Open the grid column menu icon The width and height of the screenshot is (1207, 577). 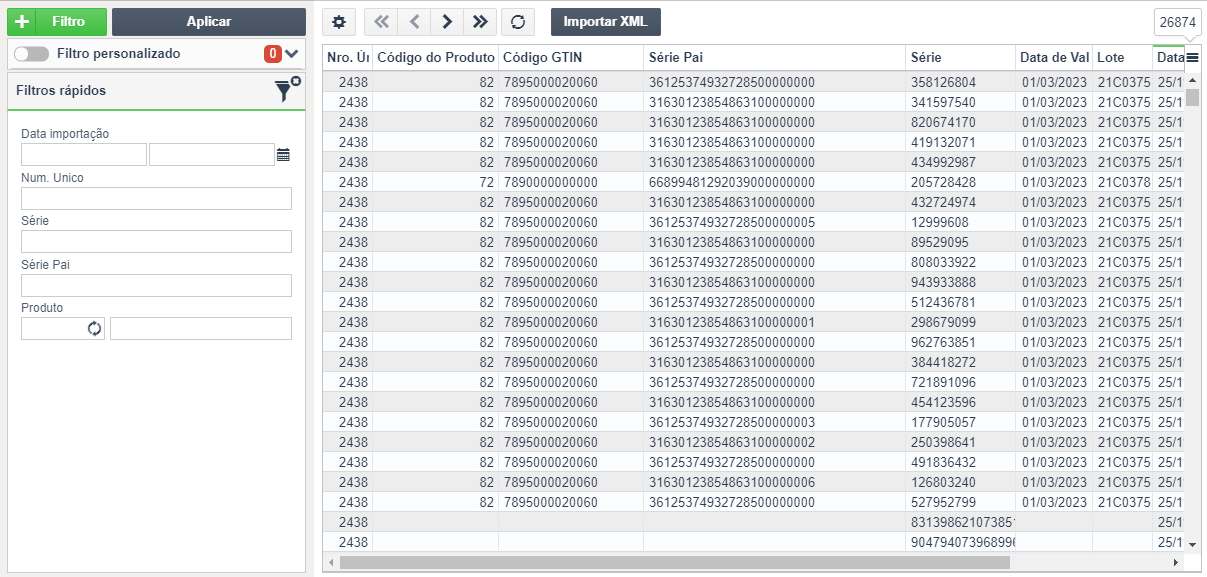tap(1193, 58)
